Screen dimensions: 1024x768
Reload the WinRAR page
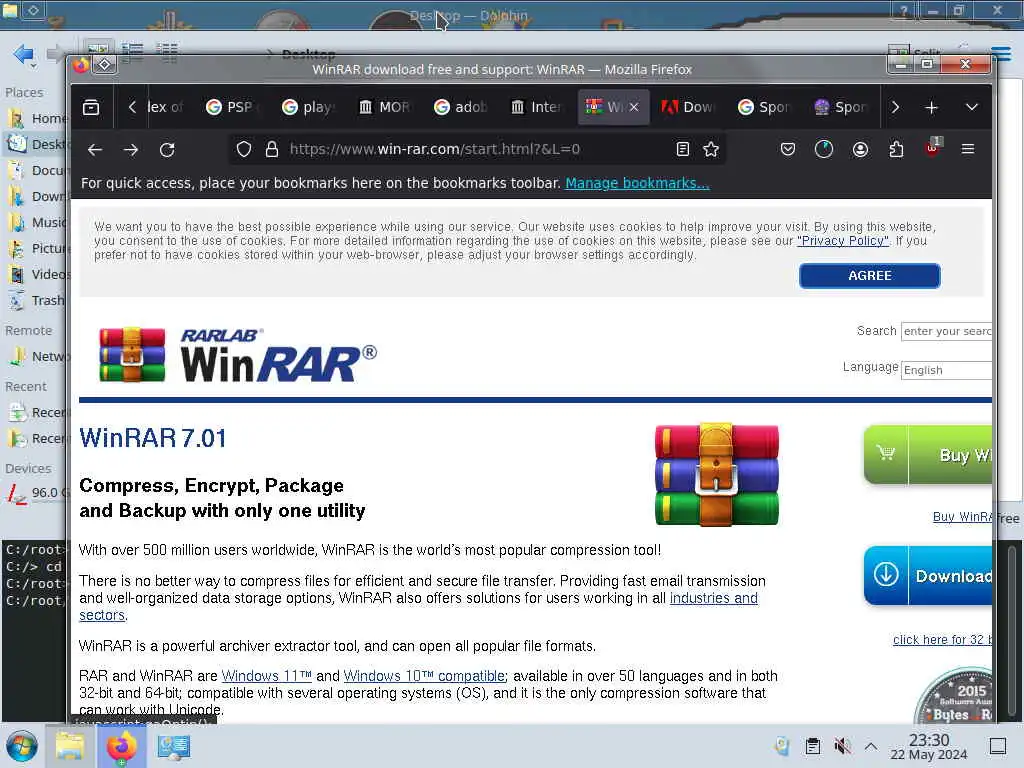click(167, 150)
